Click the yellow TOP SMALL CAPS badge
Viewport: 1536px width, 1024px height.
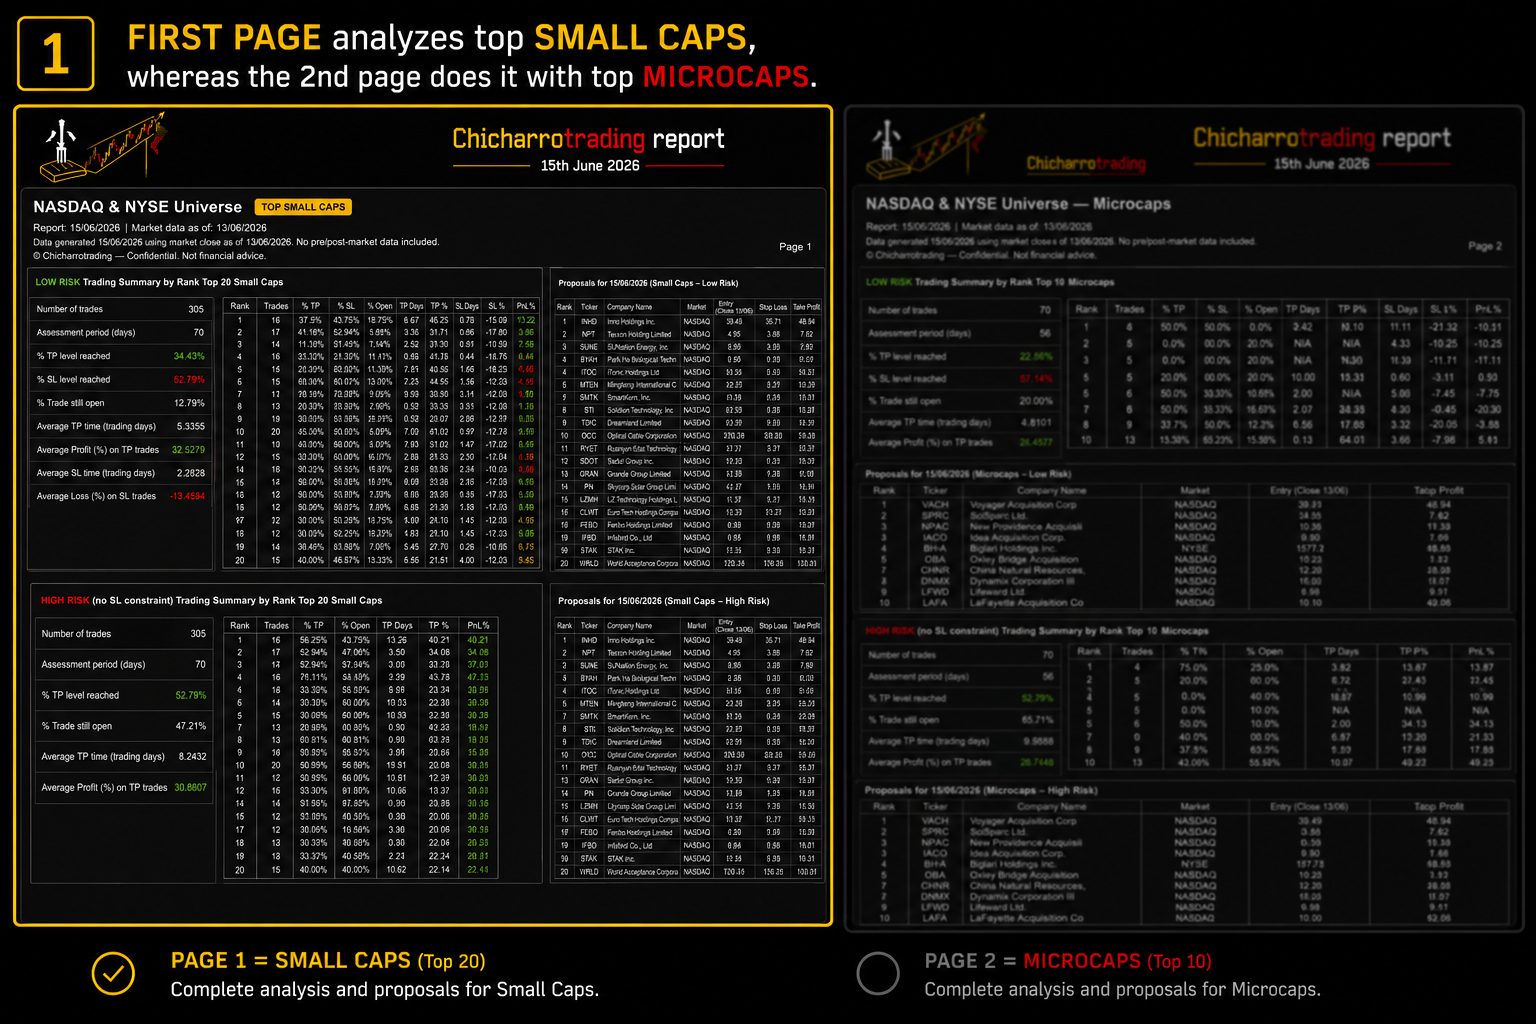pyautogui.click(x=303, y=207)
